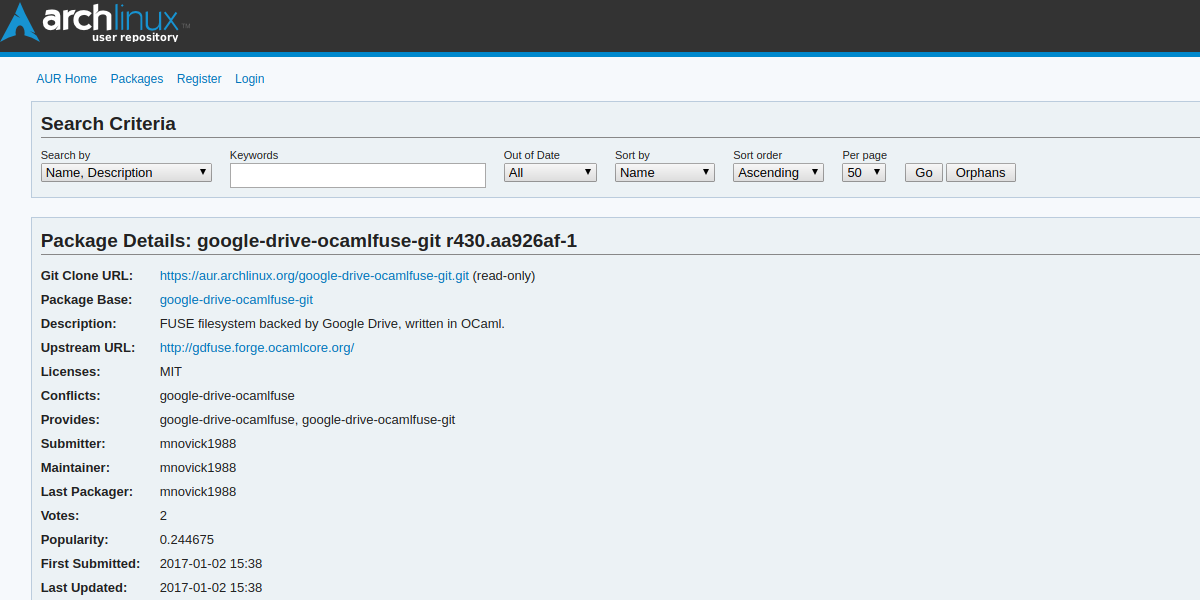Select the Last Updated date value
Screen dimensions: 1200x600
[211, 588]
